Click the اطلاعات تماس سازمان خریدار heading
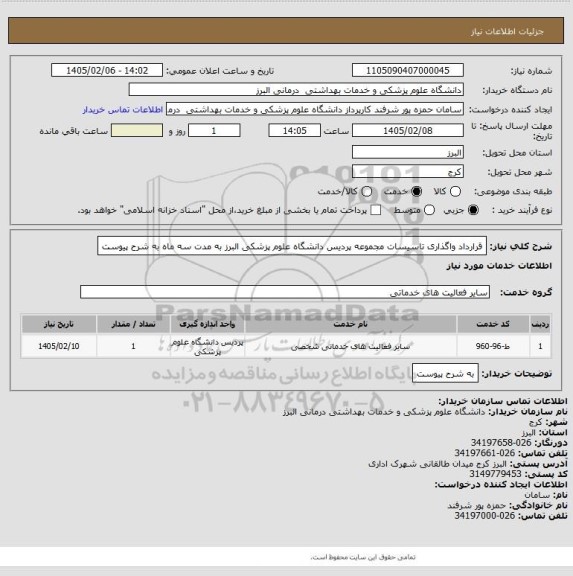This screenshot has height=576, width=573. 503,401
